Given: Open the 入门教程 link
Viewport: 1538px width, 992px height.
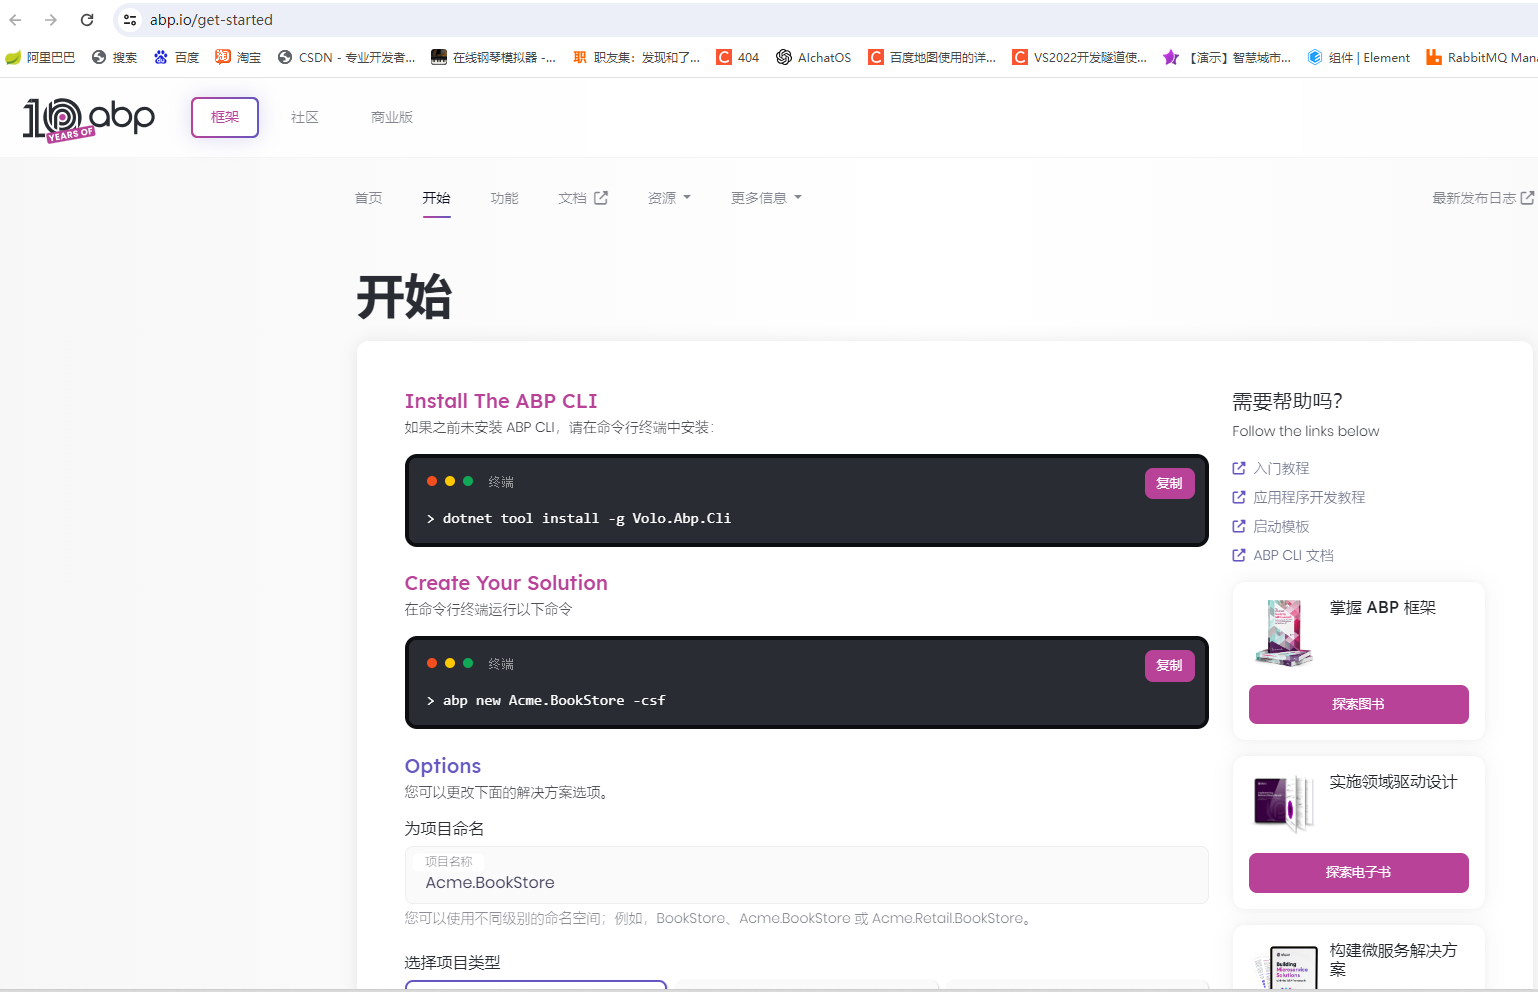Looking at the screenshot, I should tap(1281, 468).
